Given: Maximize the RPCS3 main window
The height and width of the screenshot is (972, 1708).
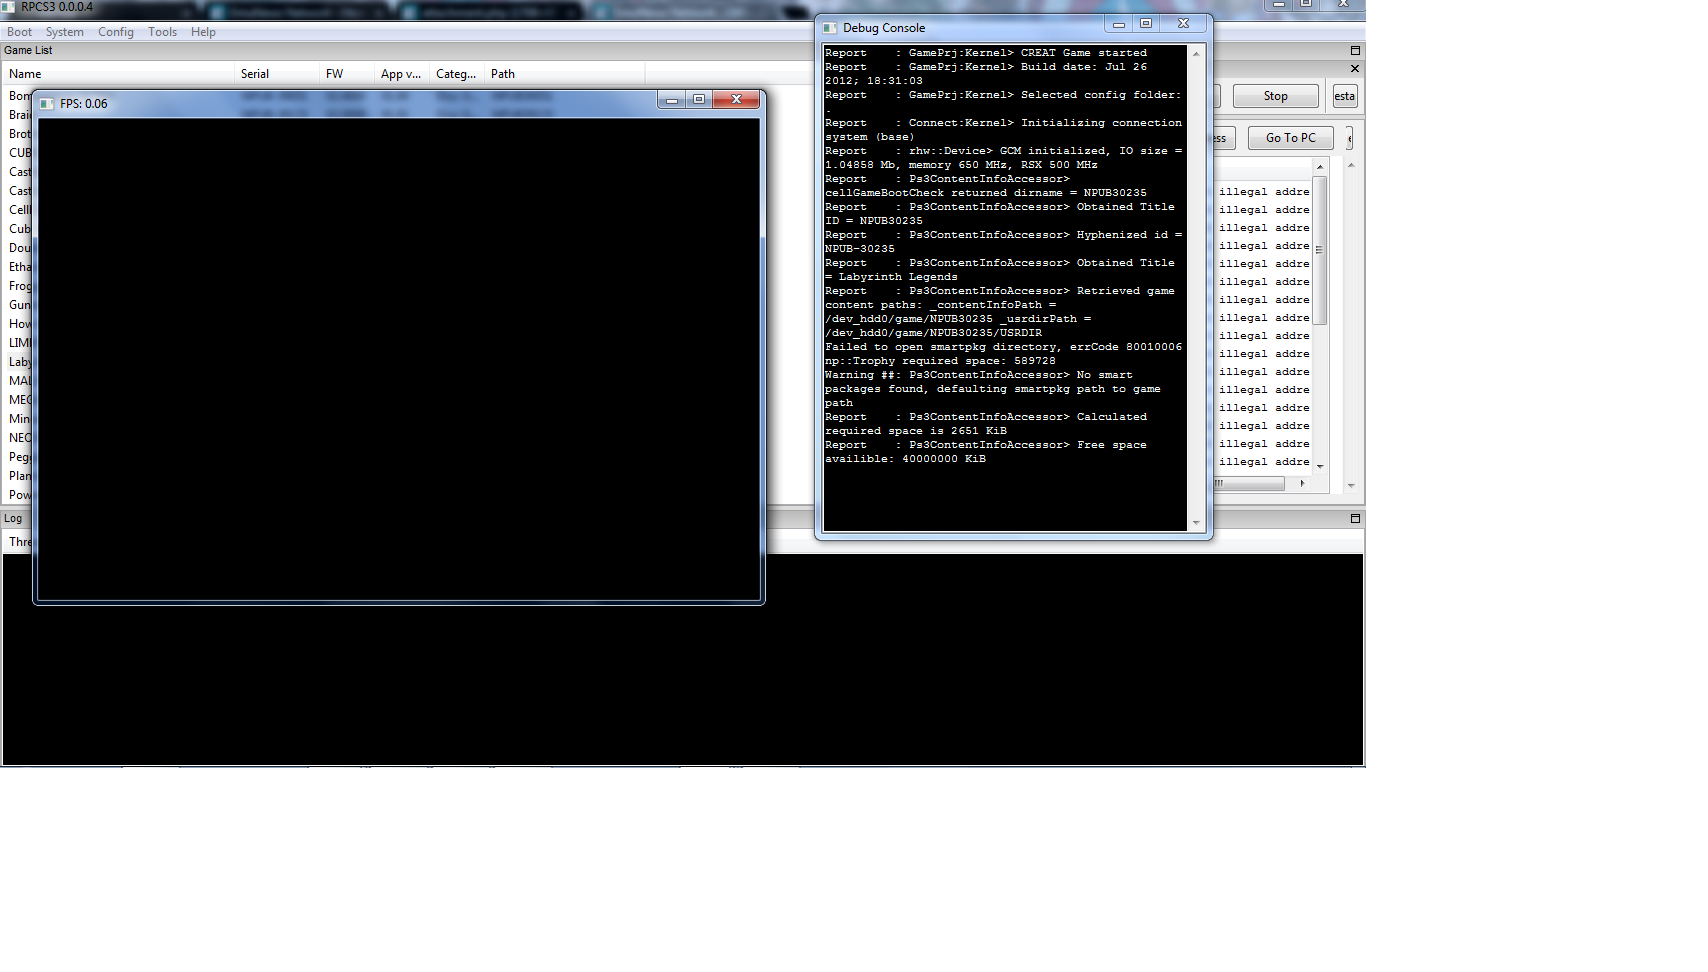Looking at the screenshot, I should click(1306, 4).
